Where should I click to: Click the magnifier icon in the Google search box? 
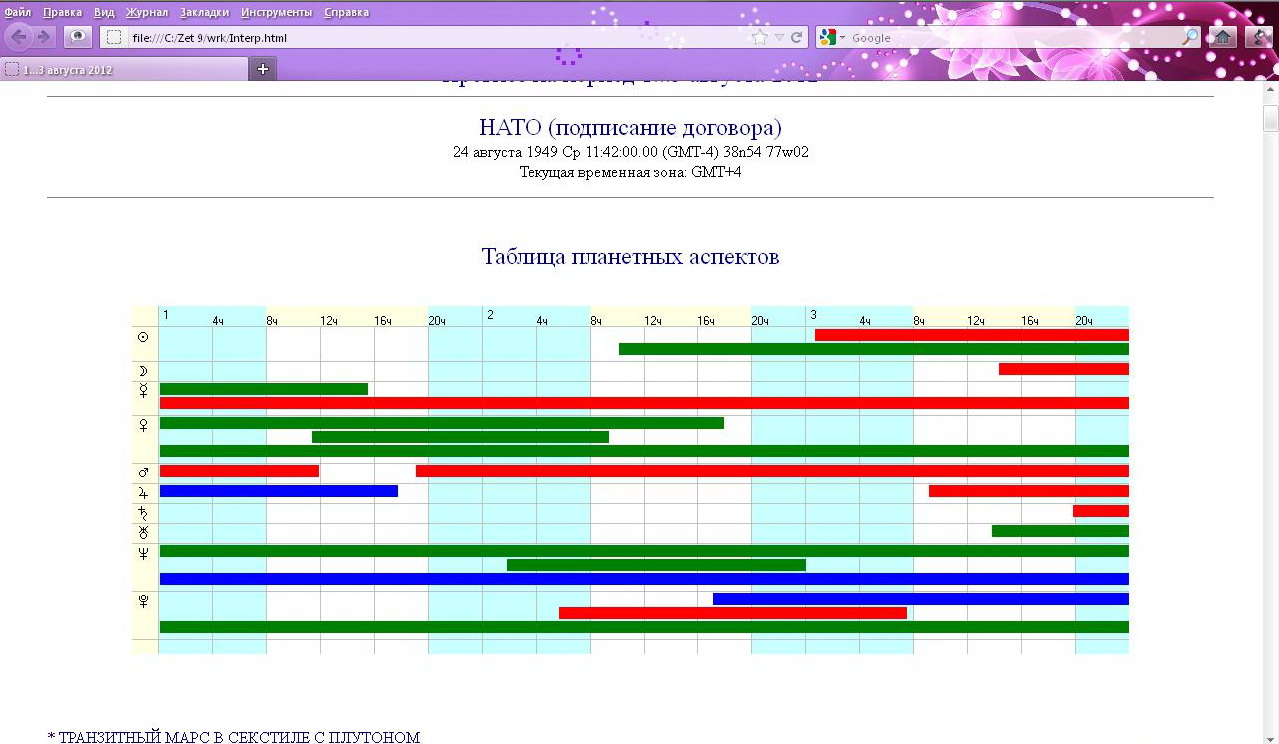click(x=1190, y=37)
